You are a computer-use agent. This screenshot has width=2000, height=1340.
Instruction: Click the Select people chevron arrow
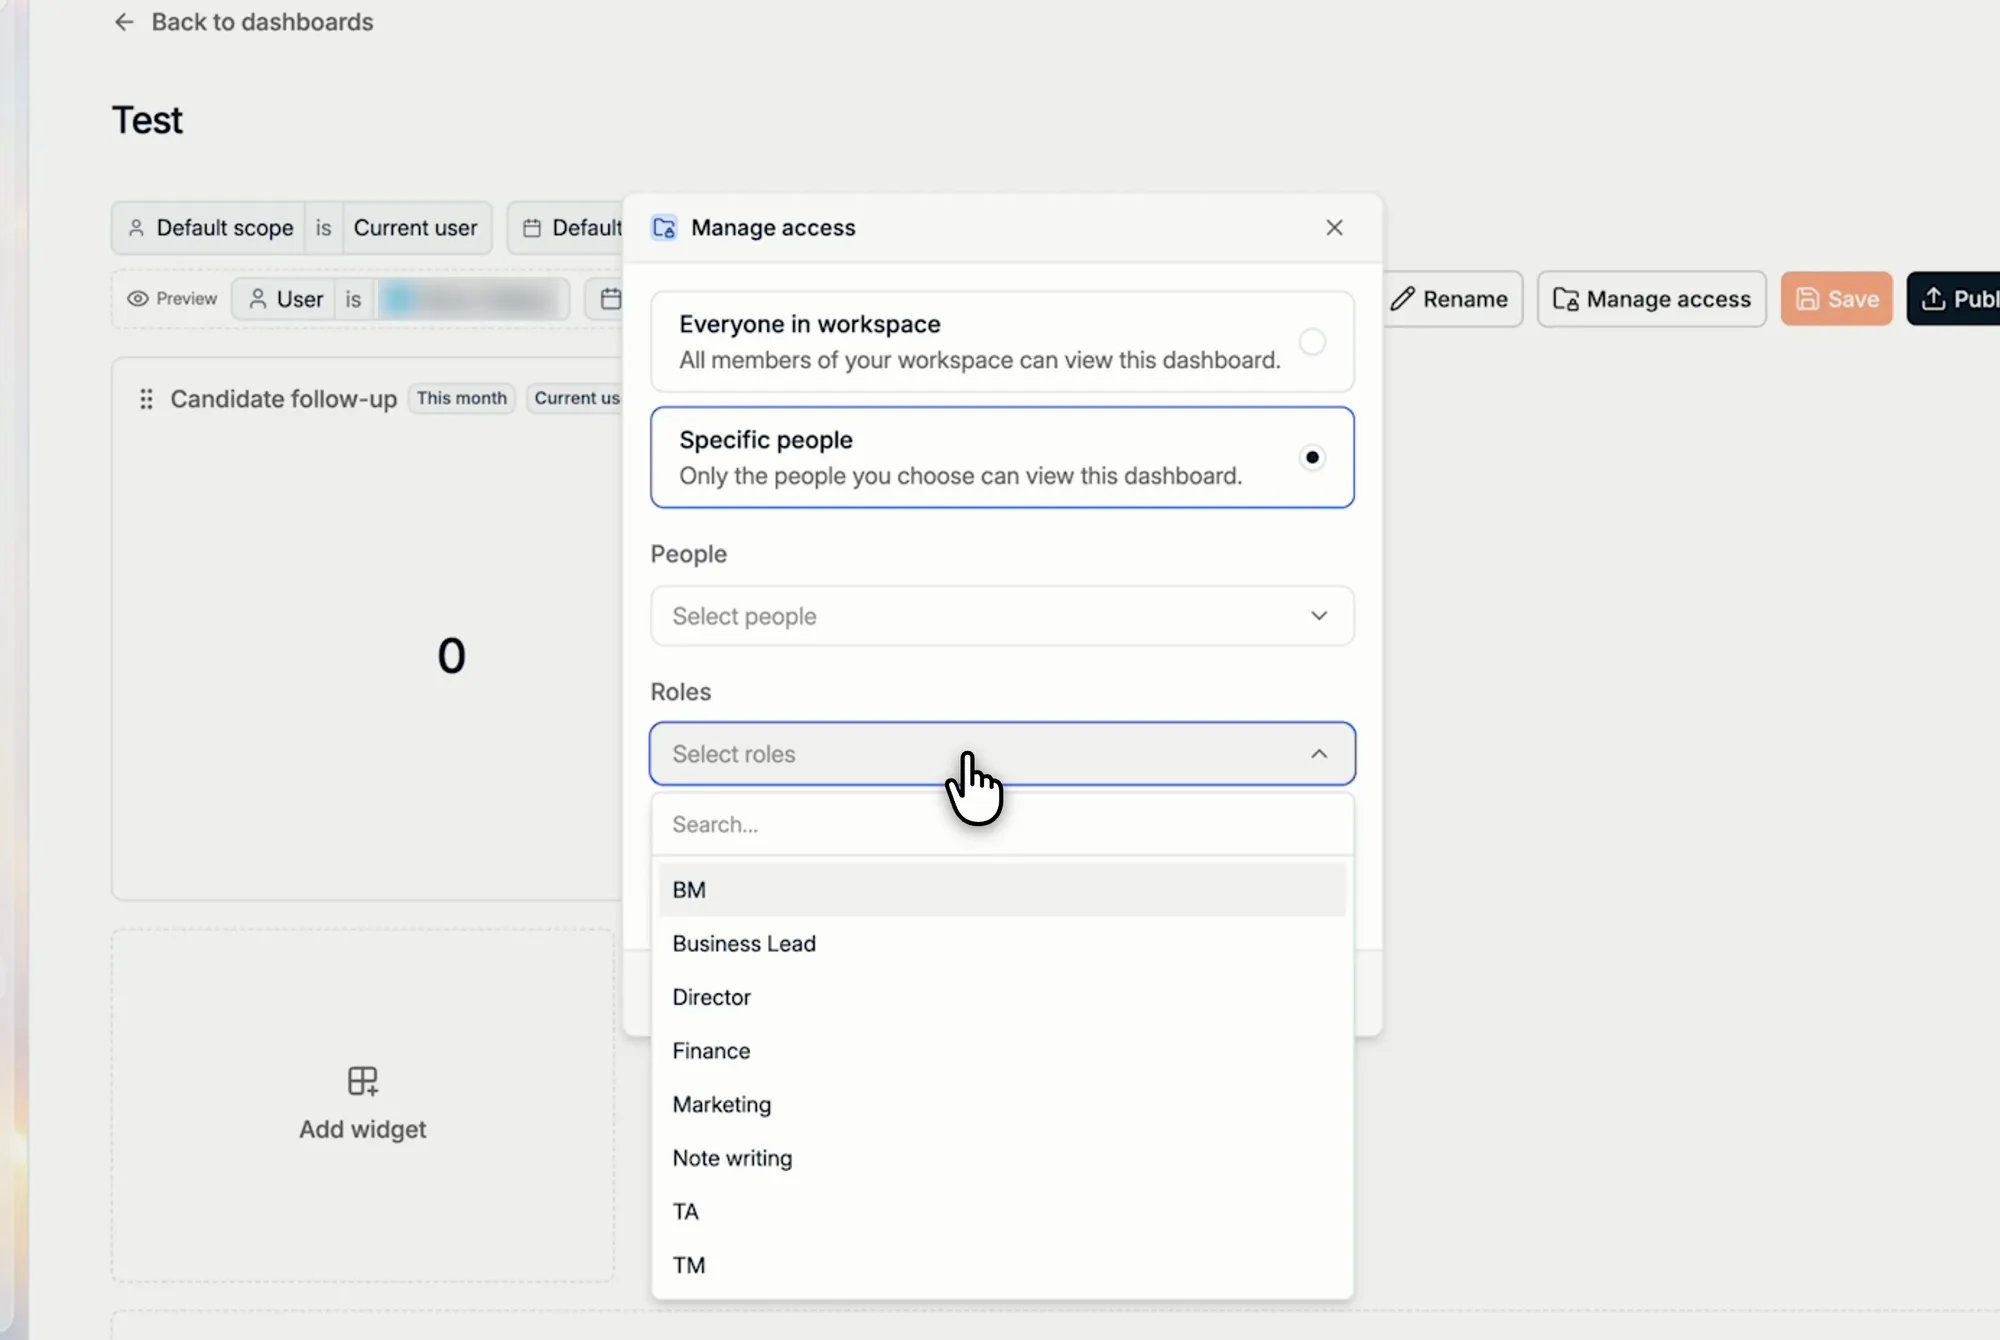point(1319,616)
